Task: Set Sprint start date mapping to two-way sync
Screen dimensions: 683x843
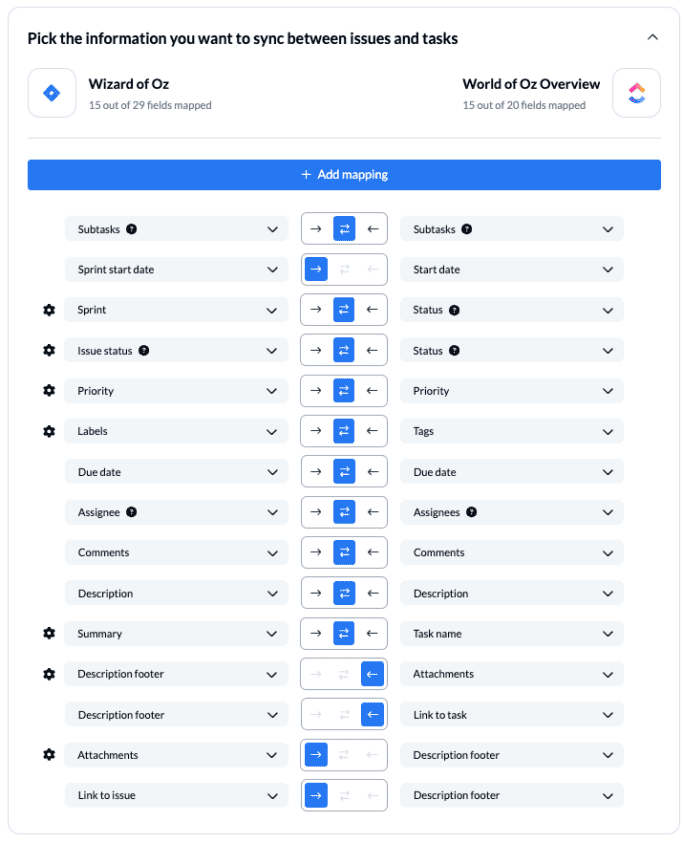Action: click(344, 269)
